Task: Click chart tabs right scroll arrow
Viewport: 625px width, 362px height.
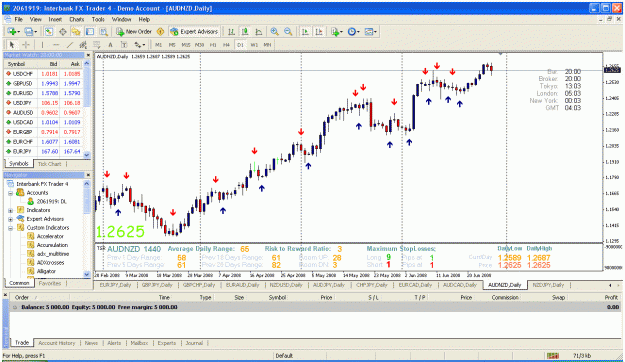Action: 619,285
